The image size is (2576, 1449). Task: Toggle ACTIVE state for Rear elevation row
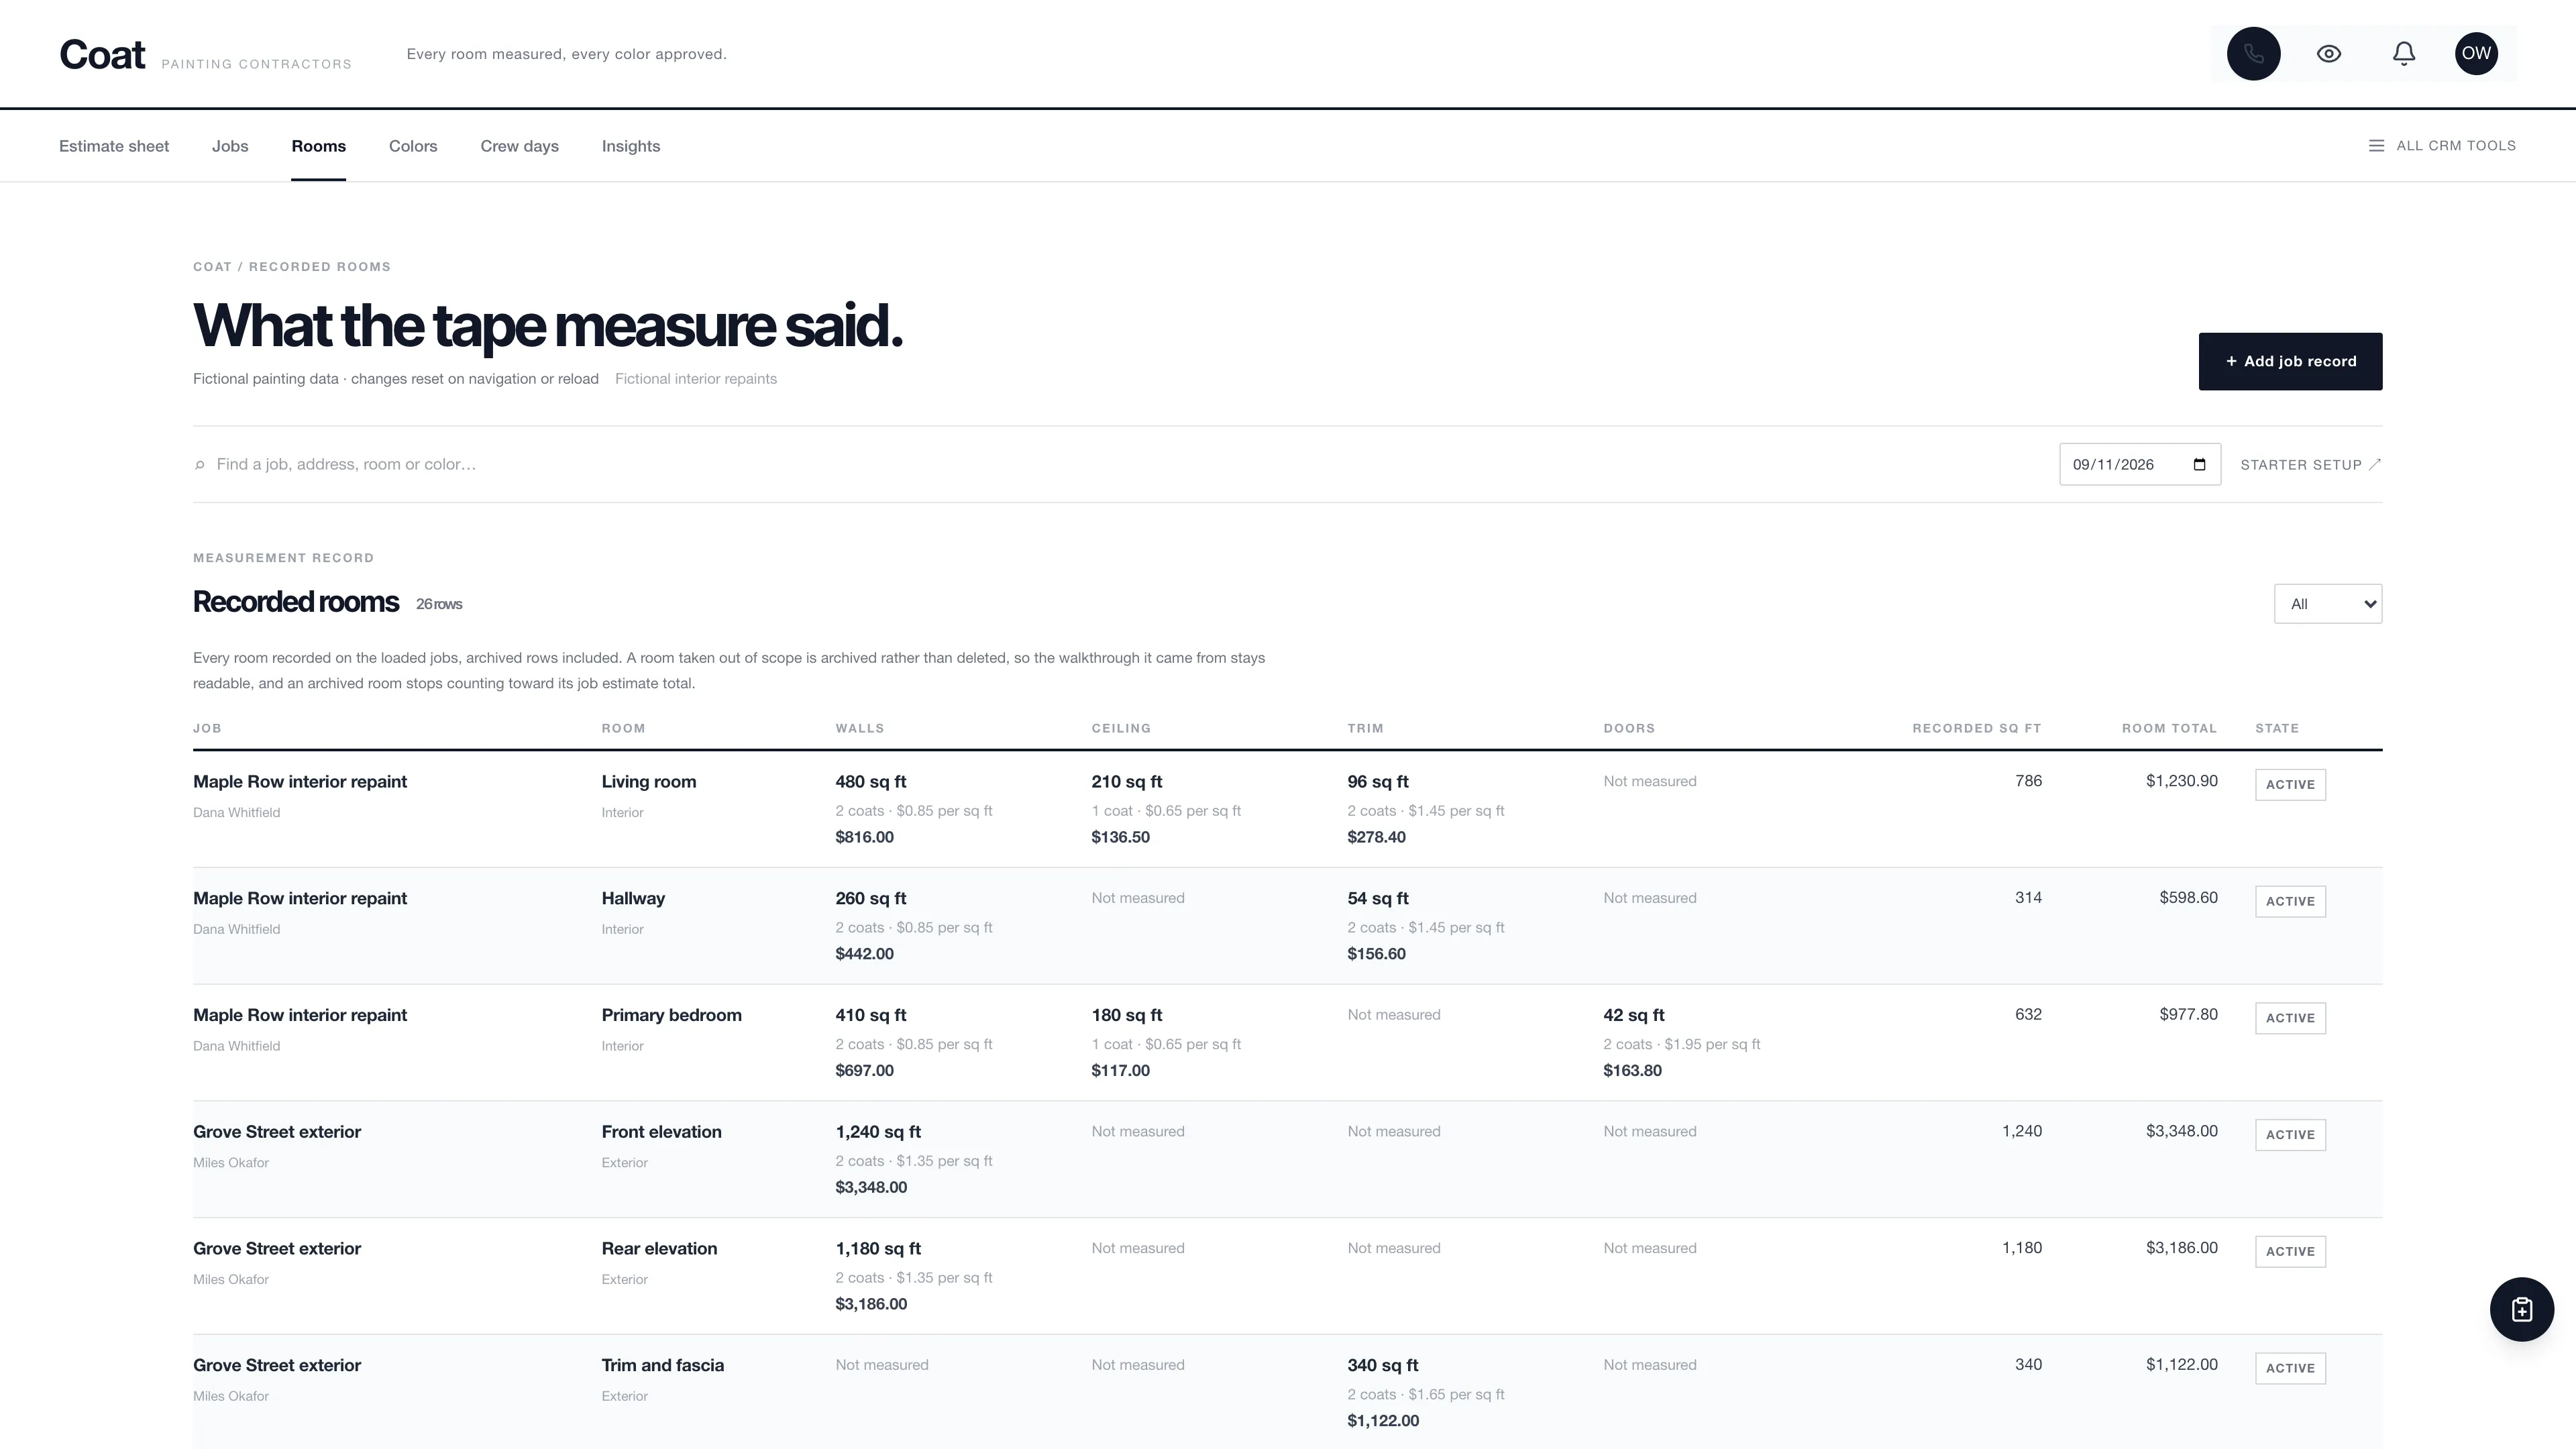point(2290,1252)
